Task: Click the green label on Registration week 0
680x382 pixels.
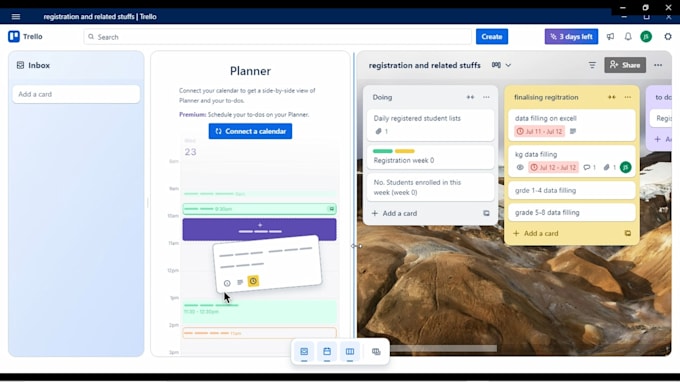Action: [x=382, y=151]
